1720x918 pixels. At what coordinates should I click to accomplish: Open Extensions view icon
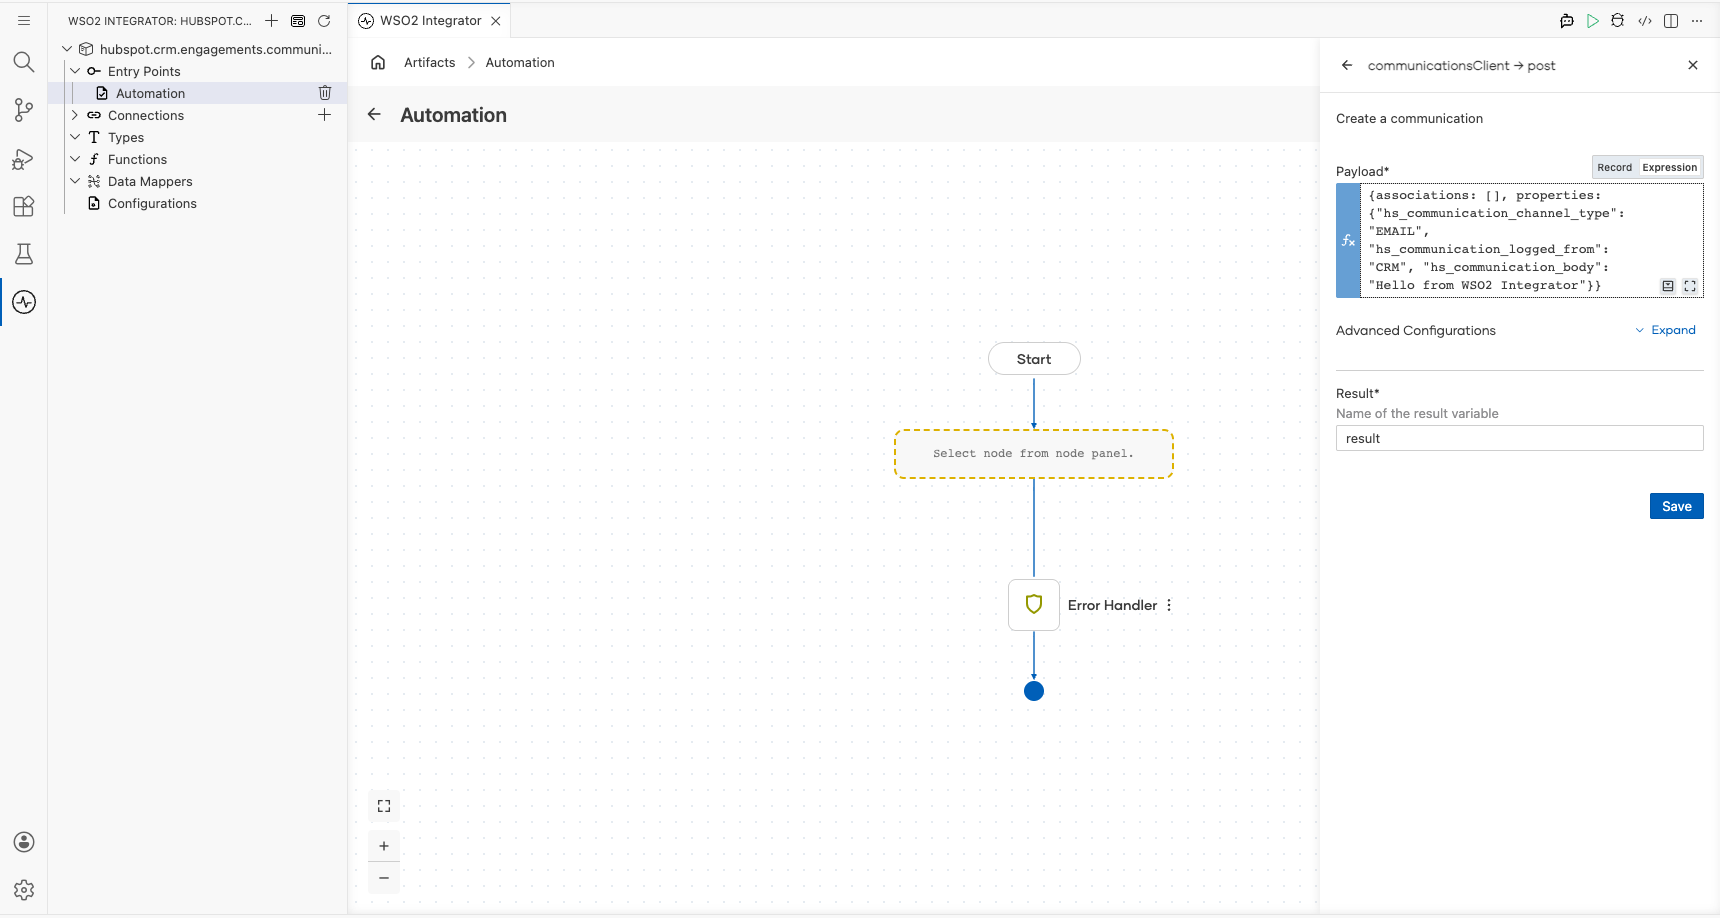point(24,206)
